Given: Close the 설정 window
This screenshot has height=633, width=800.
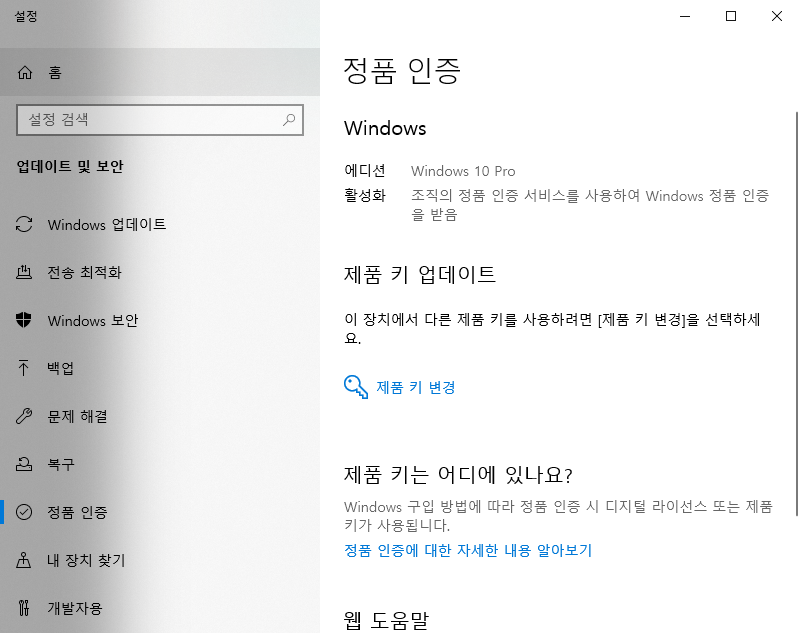Looking at the screenshot, I should click(777, 16).
